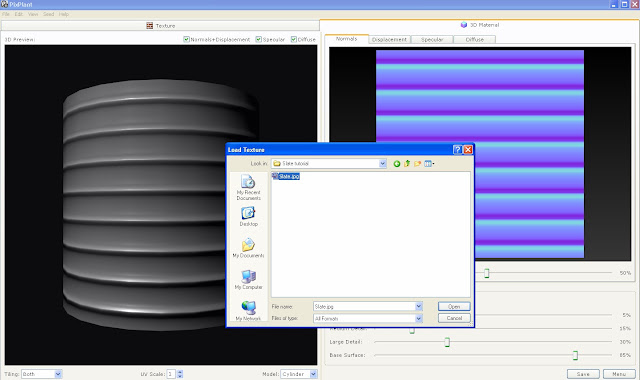Disable the Diffuse preview checkbox

point(293,39)
